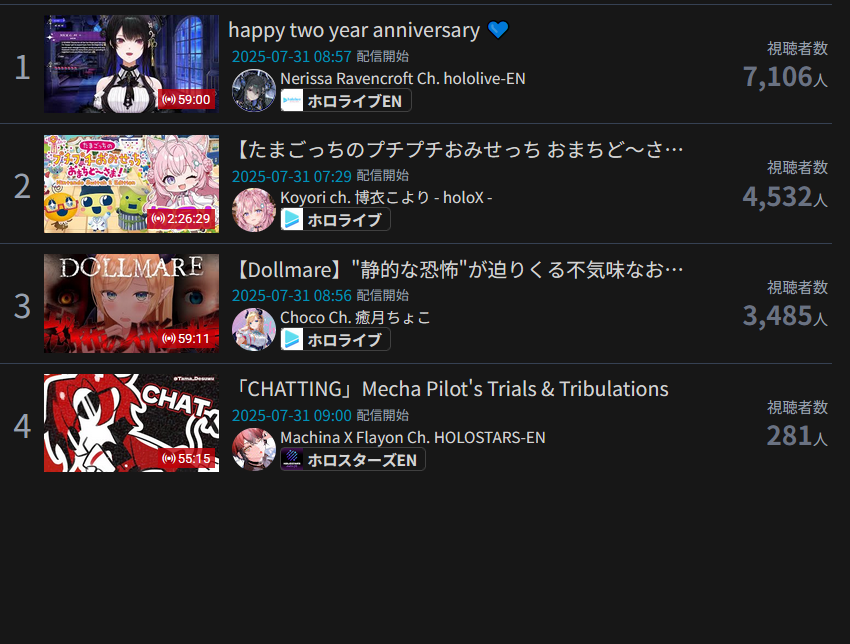
Task: Open the red CHAT stream thumbnail
Action: 132,423
